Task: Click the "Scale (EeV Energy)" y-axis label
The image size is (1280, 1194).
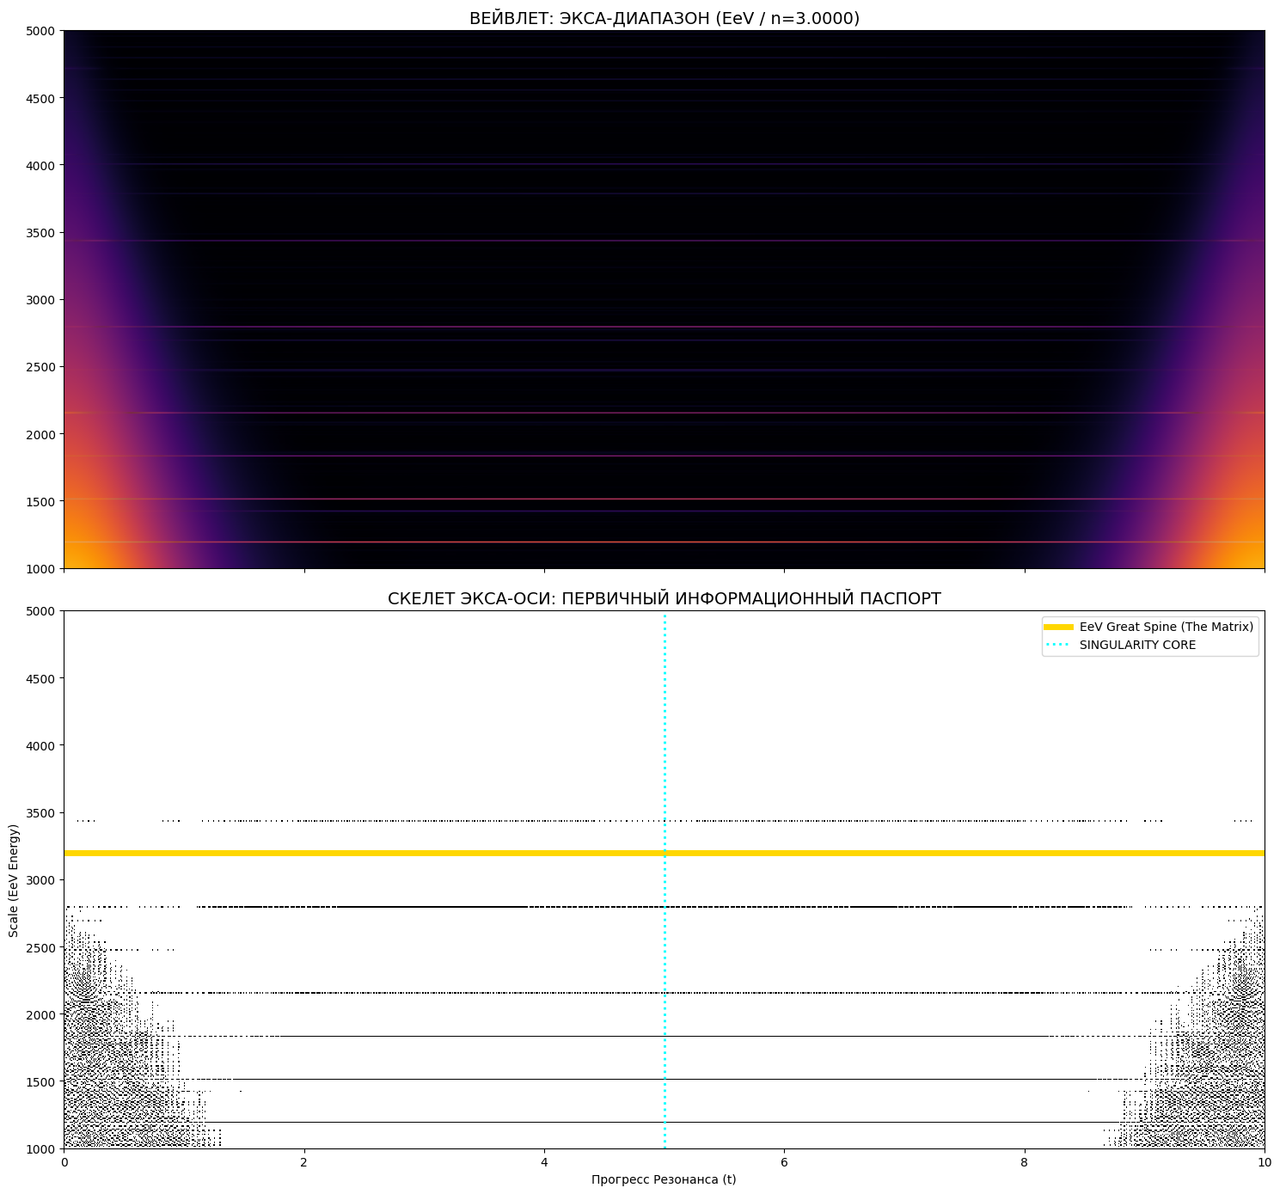Action: coord(13,880)
